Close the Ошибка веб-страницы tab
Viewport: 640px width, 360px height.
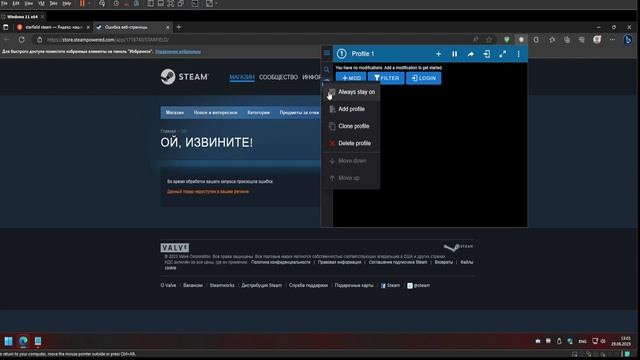click(x=167, y=27)
